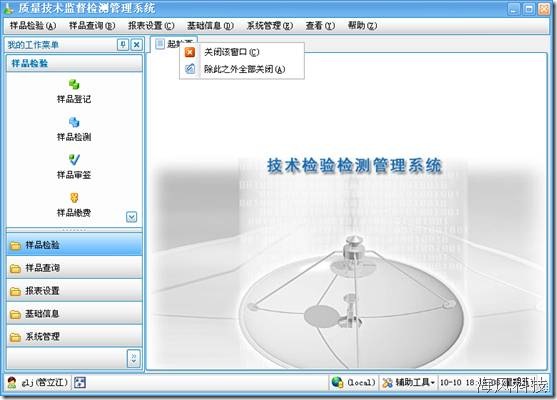Viewport: 557px width, 400px height.
Task: Open the 样品查询(B) menu
Action: point(92,26)
